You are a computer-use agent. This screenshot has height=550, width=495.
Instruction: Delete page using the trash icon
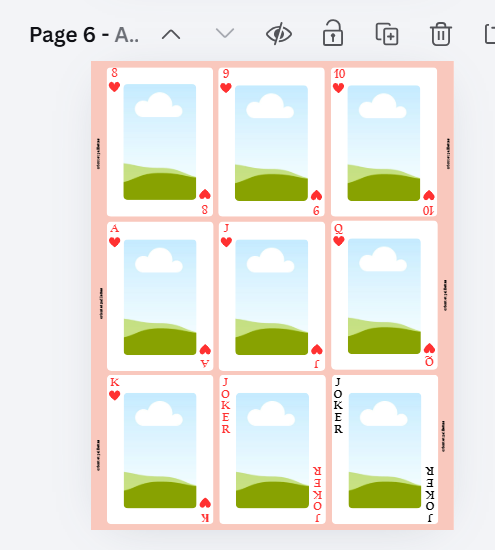441,34
